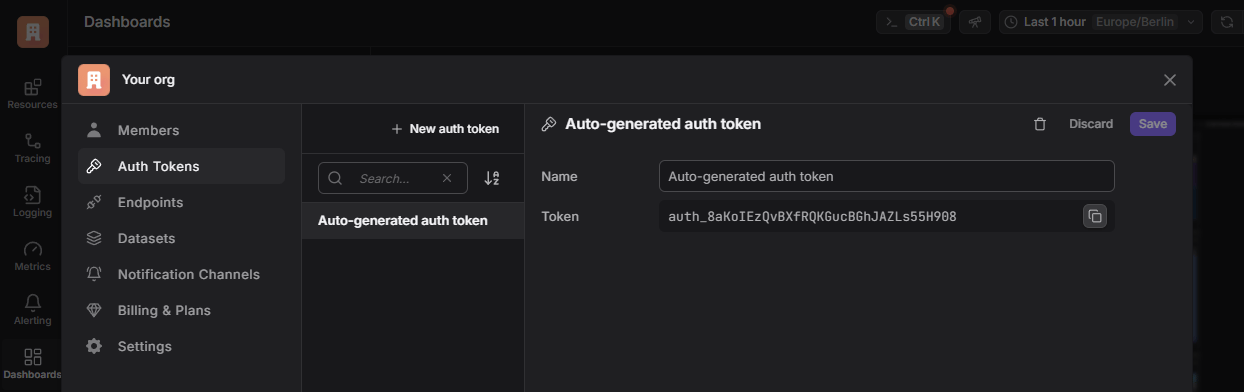Open the Members settings section
The width and height of the screenshot is (1244, 392).
click(x=181, y=130)
